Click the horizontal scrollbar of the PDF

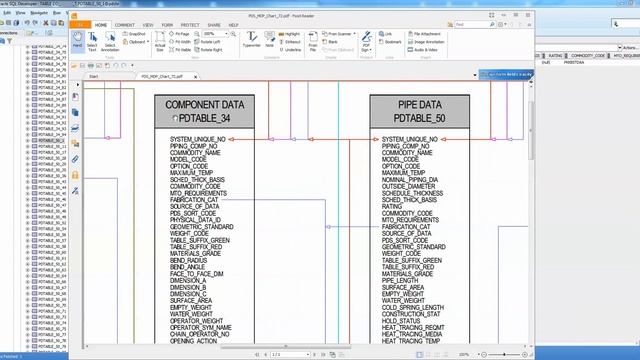(x=286, y=347)
